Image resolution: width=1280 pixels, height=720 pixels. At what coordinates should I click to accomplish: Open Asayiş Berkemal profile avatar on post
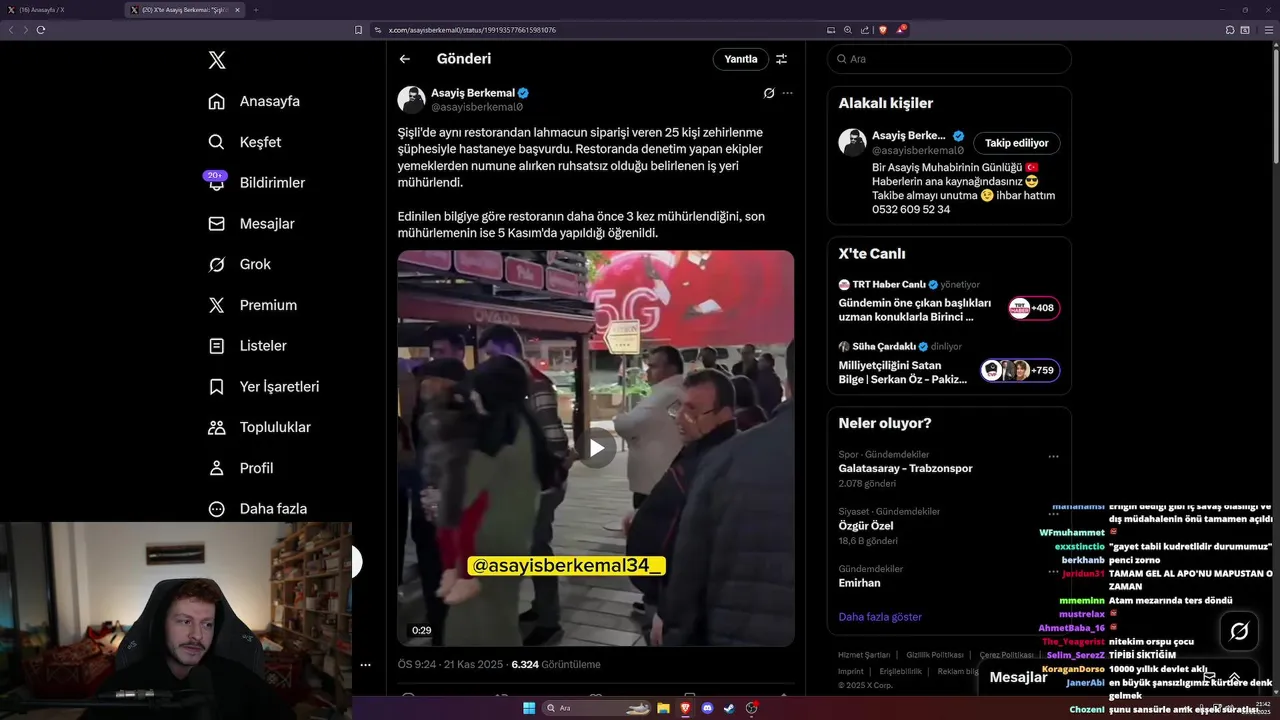[x=411, y=100]
